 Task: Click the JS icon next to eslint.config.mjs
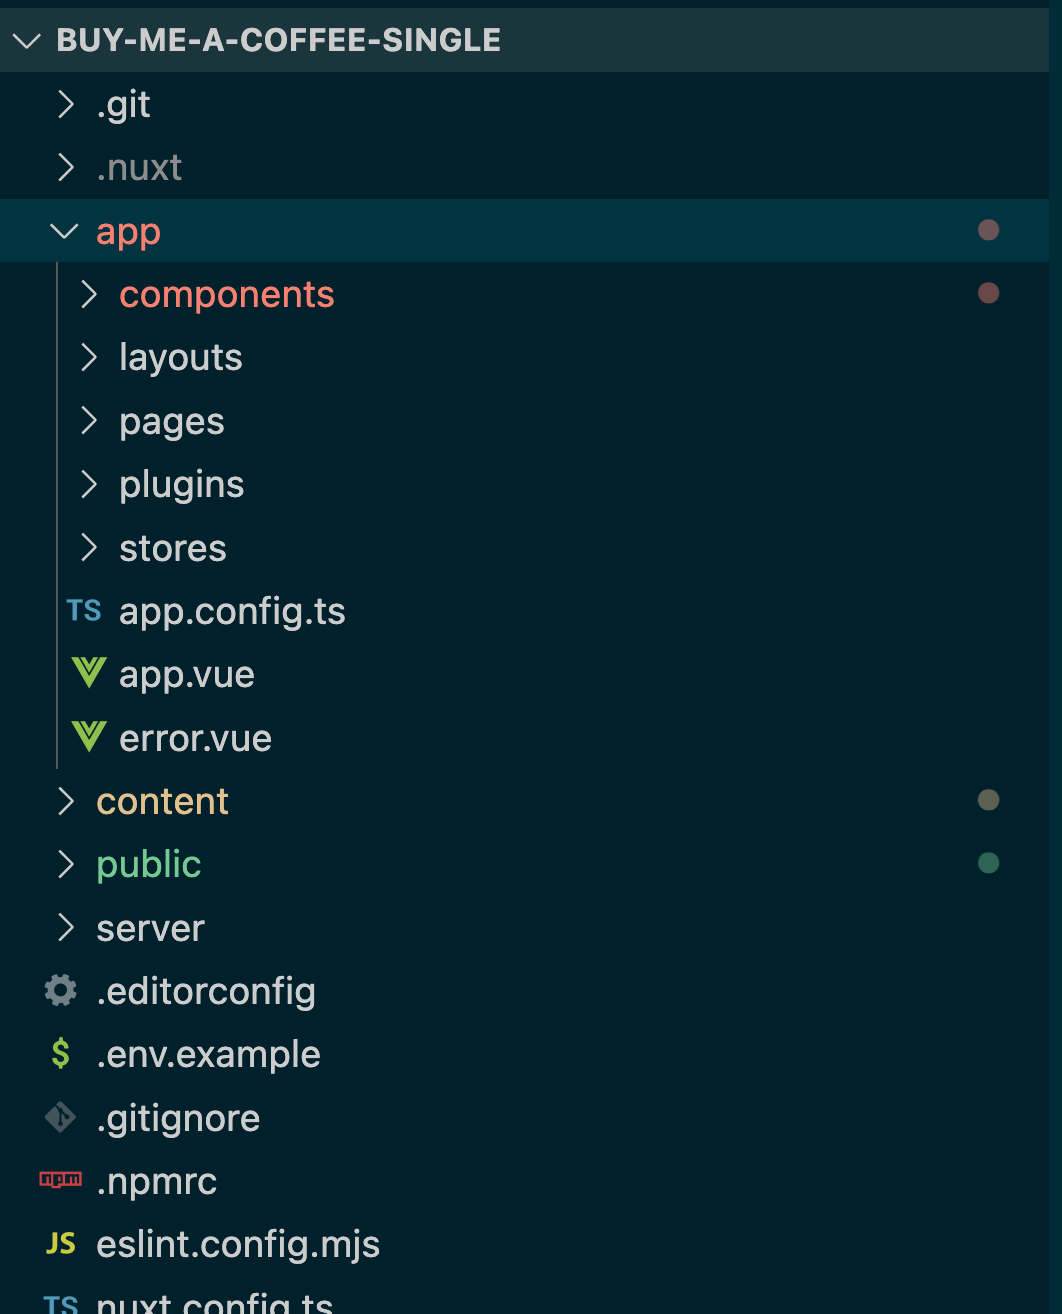pos(61,1243)
